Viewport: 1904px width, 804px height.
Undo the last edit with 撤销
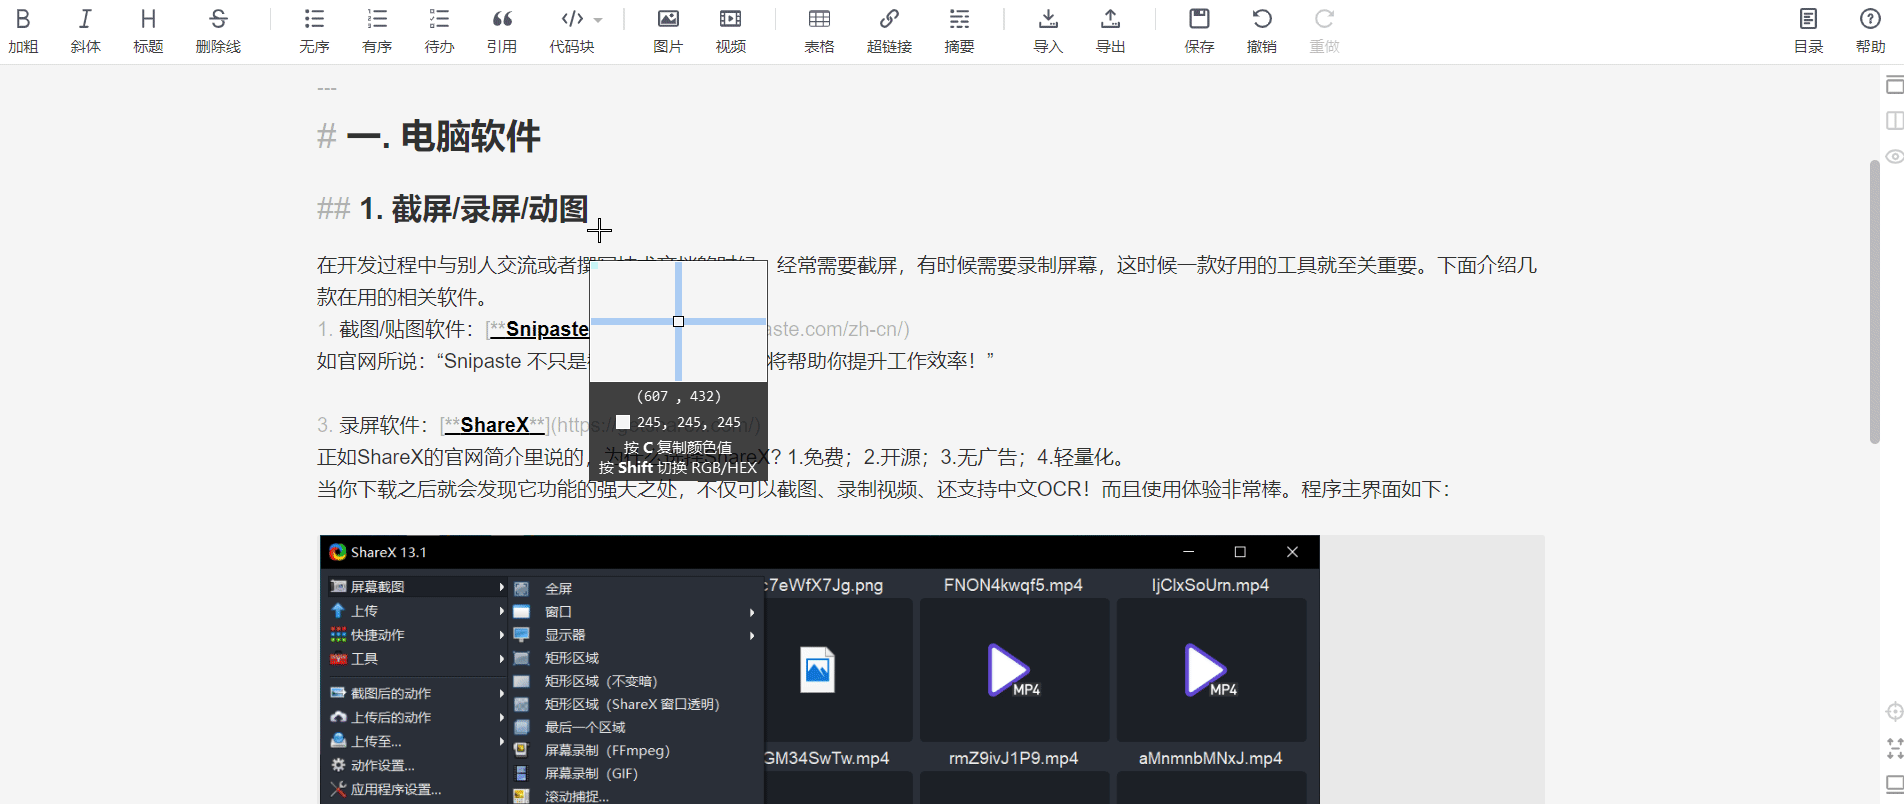pos(1262,31)
